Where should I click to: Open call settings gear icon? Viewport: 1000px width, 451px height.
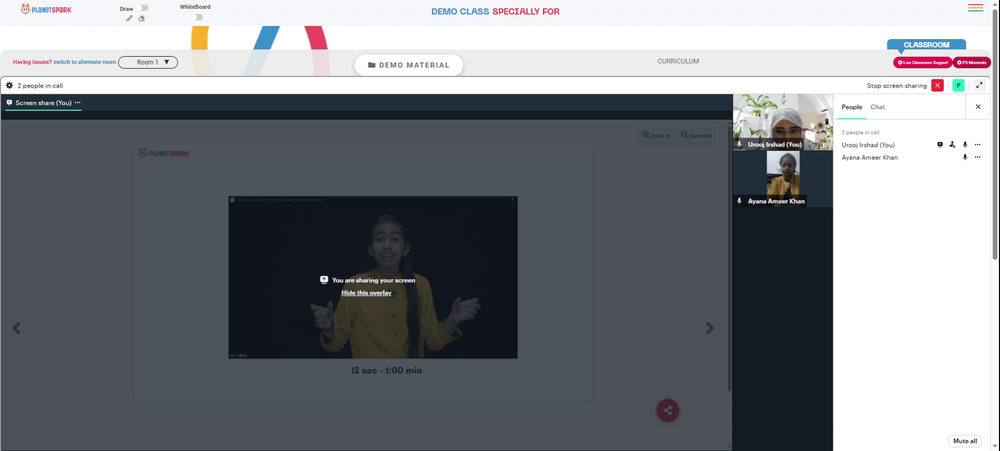[x=10, y=85]
